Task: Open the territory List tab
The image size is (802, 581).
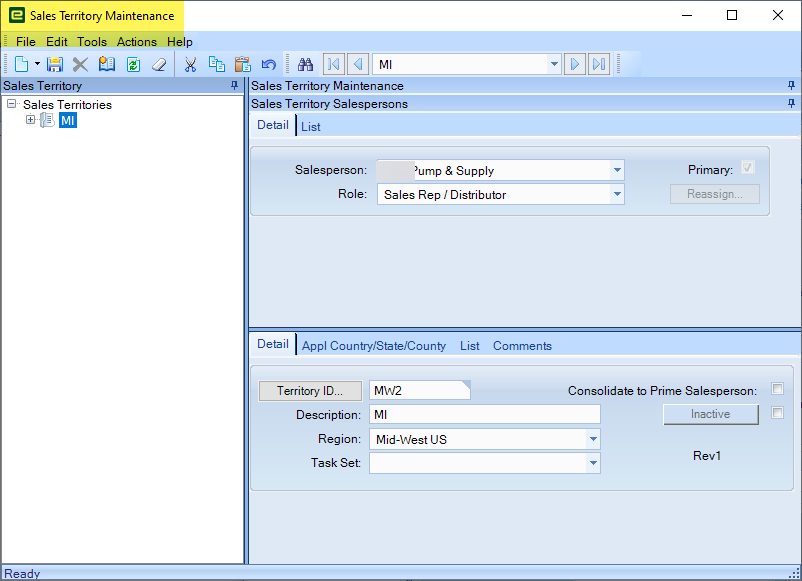Action: 470,346
